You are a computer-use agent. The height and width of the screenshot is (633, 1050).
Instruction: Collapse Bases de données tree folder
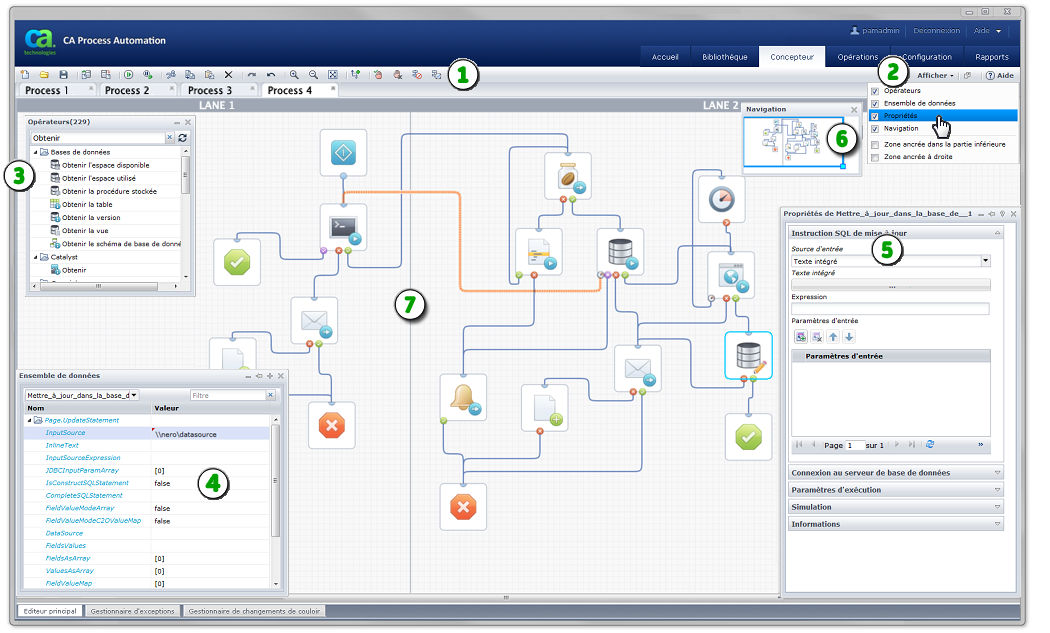click(36, 153)
